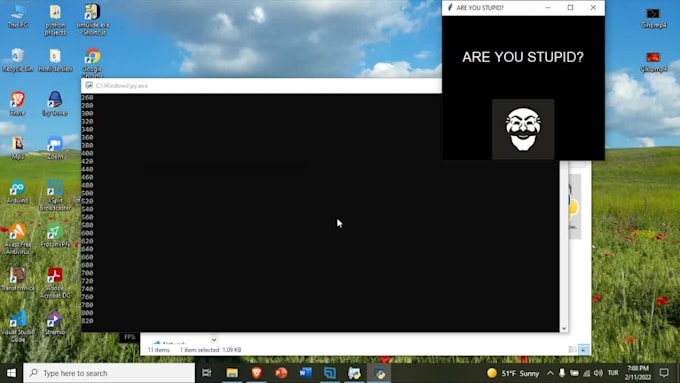Screen dimensions: 680x383
Task: Switch the TUR input language indicator
Action: (613, 373)
